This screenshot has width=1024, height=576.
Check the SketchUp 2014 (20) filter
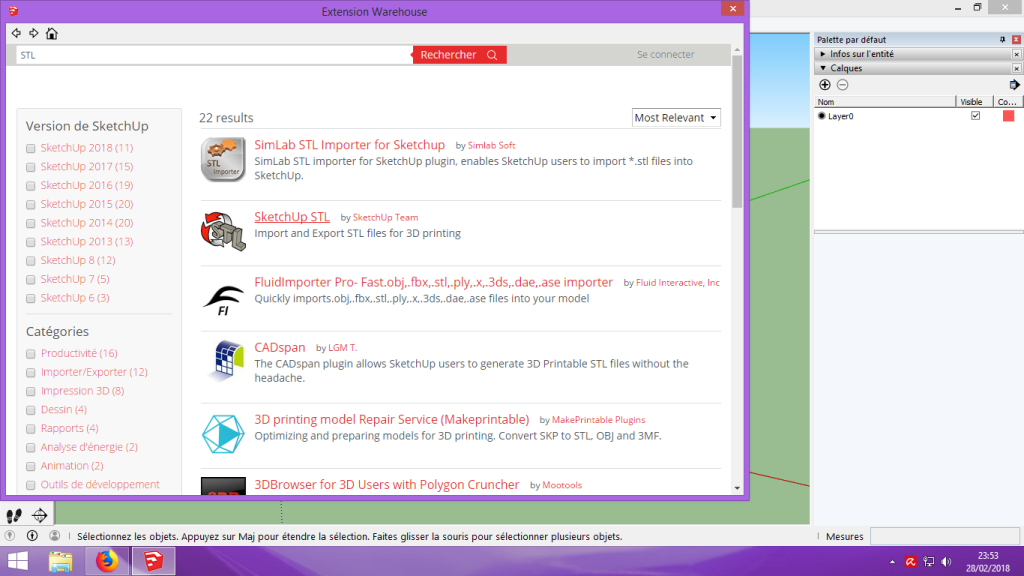coord(31,224)
